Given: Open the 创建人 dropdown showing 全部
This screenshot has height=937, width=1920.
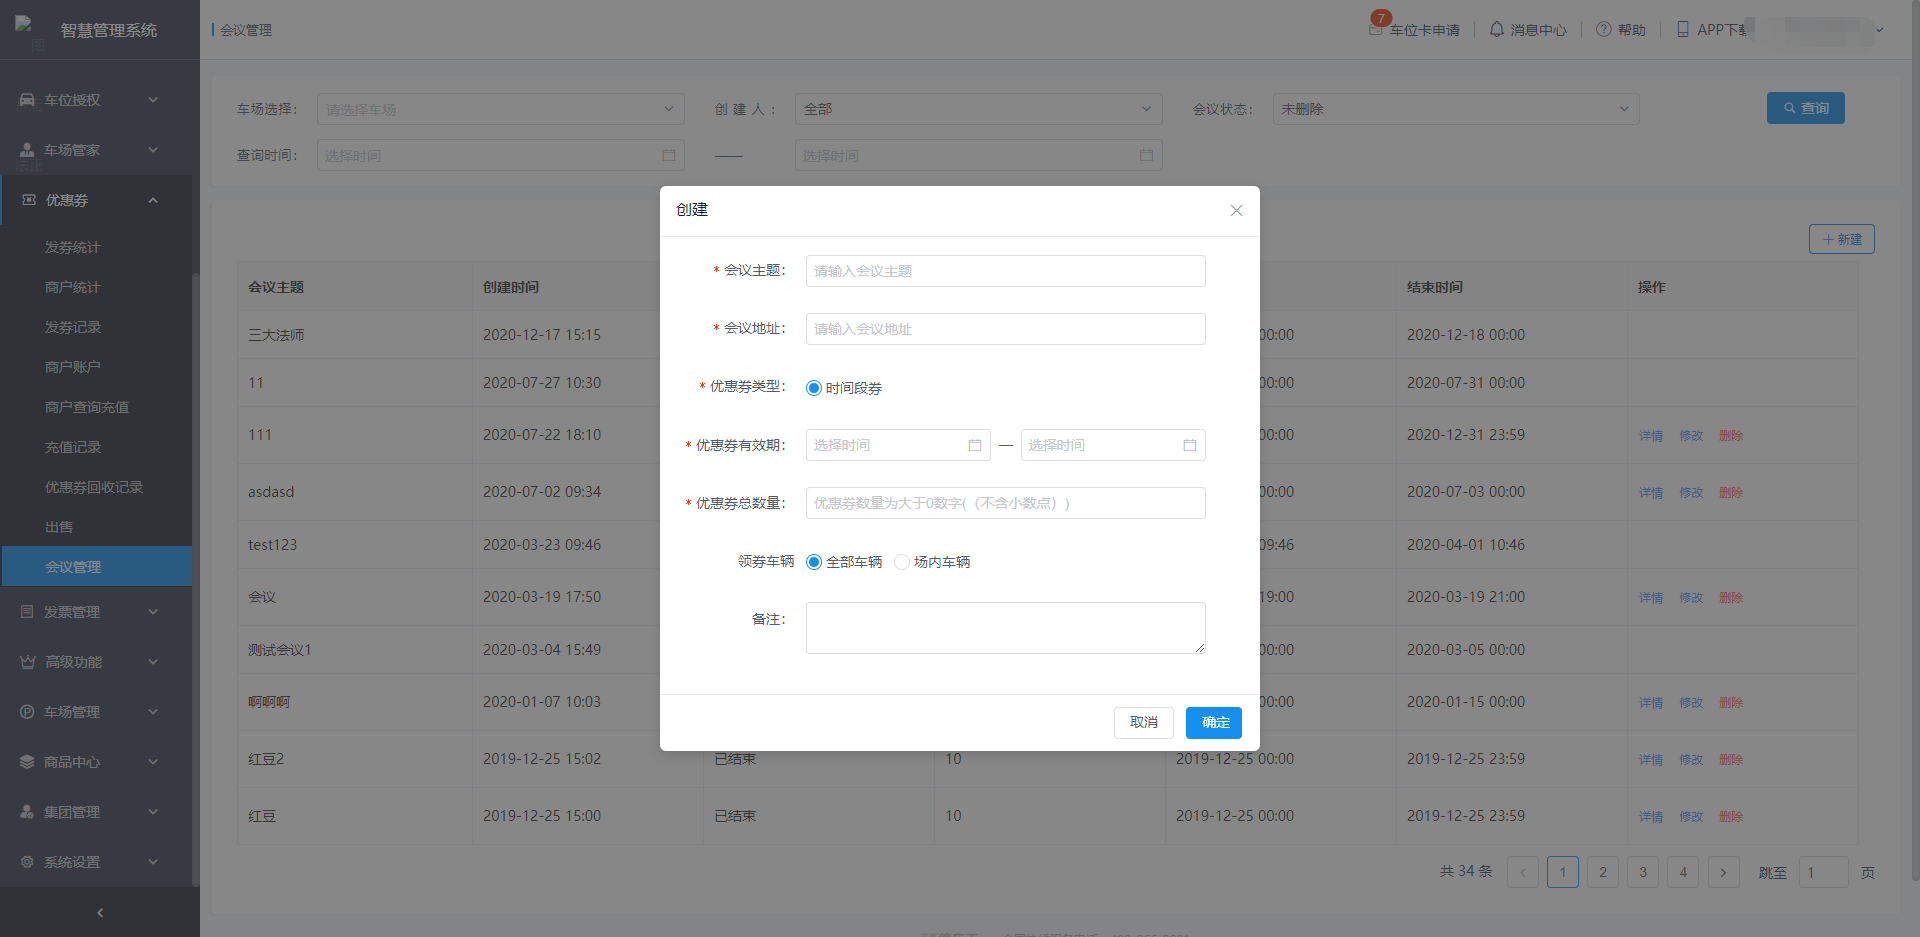Looking at the screenshot, I should click(978, 109).
